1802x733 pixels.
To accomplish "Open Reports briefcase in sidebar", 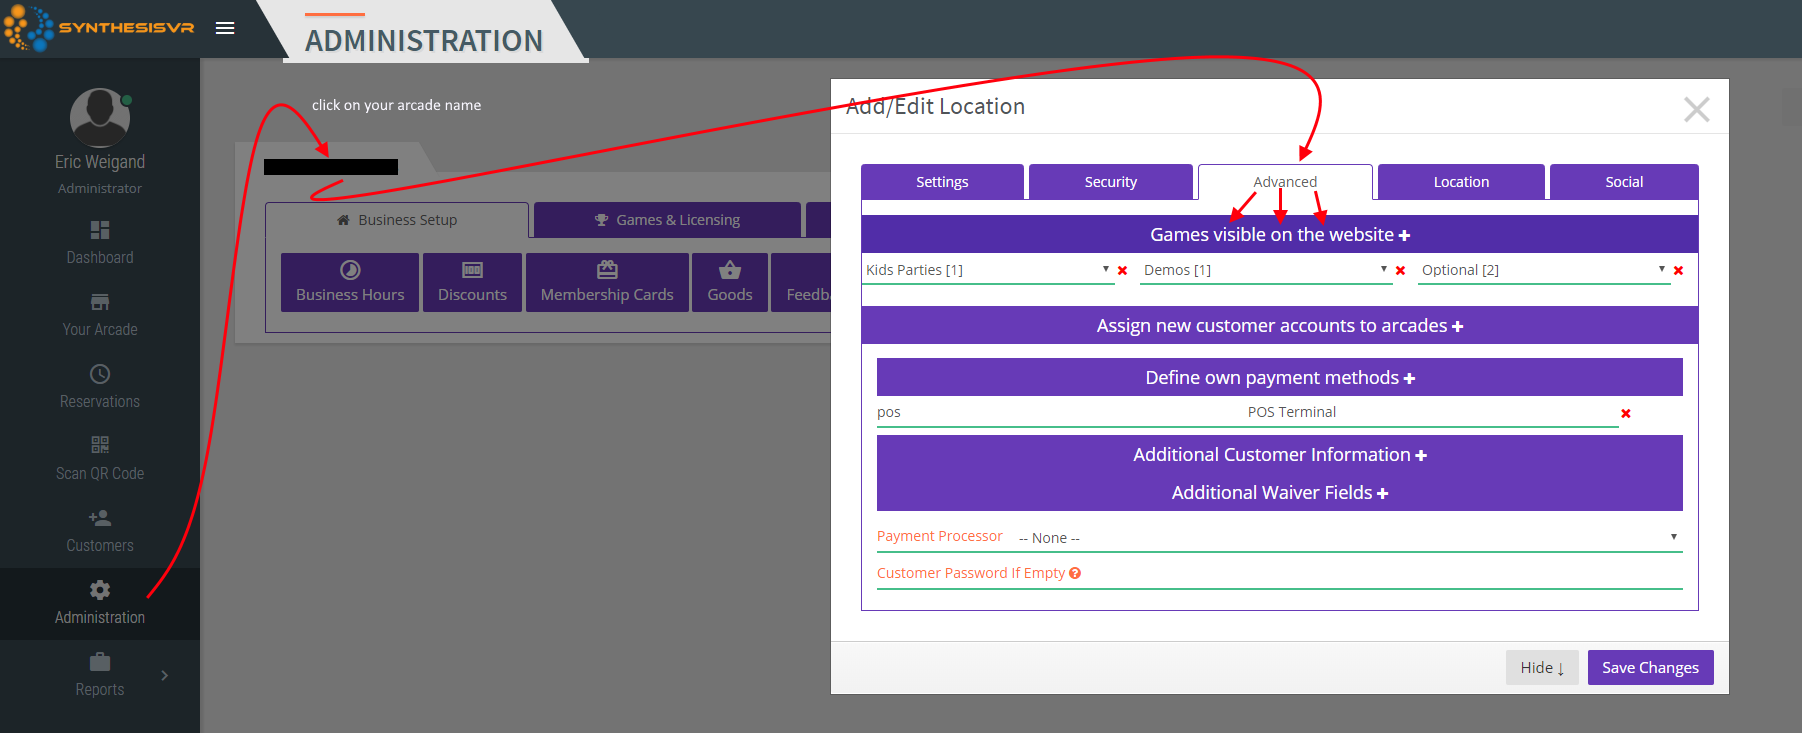I will tap(100, 662).
